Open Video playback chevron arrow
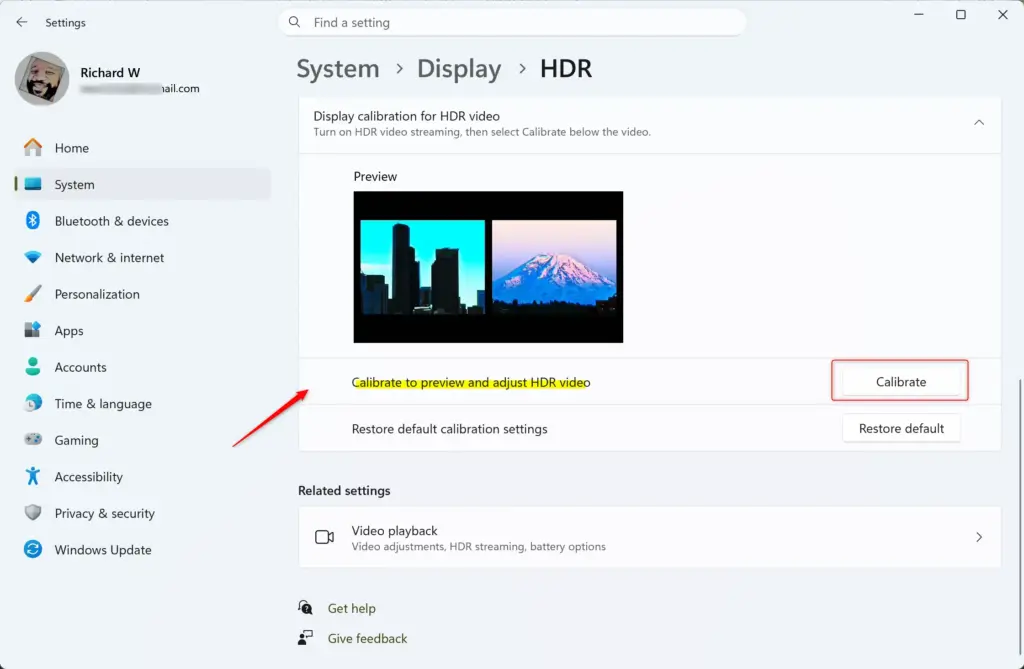Image resolution: width=1024 pixels, height=669 pixels. (978, 537)
